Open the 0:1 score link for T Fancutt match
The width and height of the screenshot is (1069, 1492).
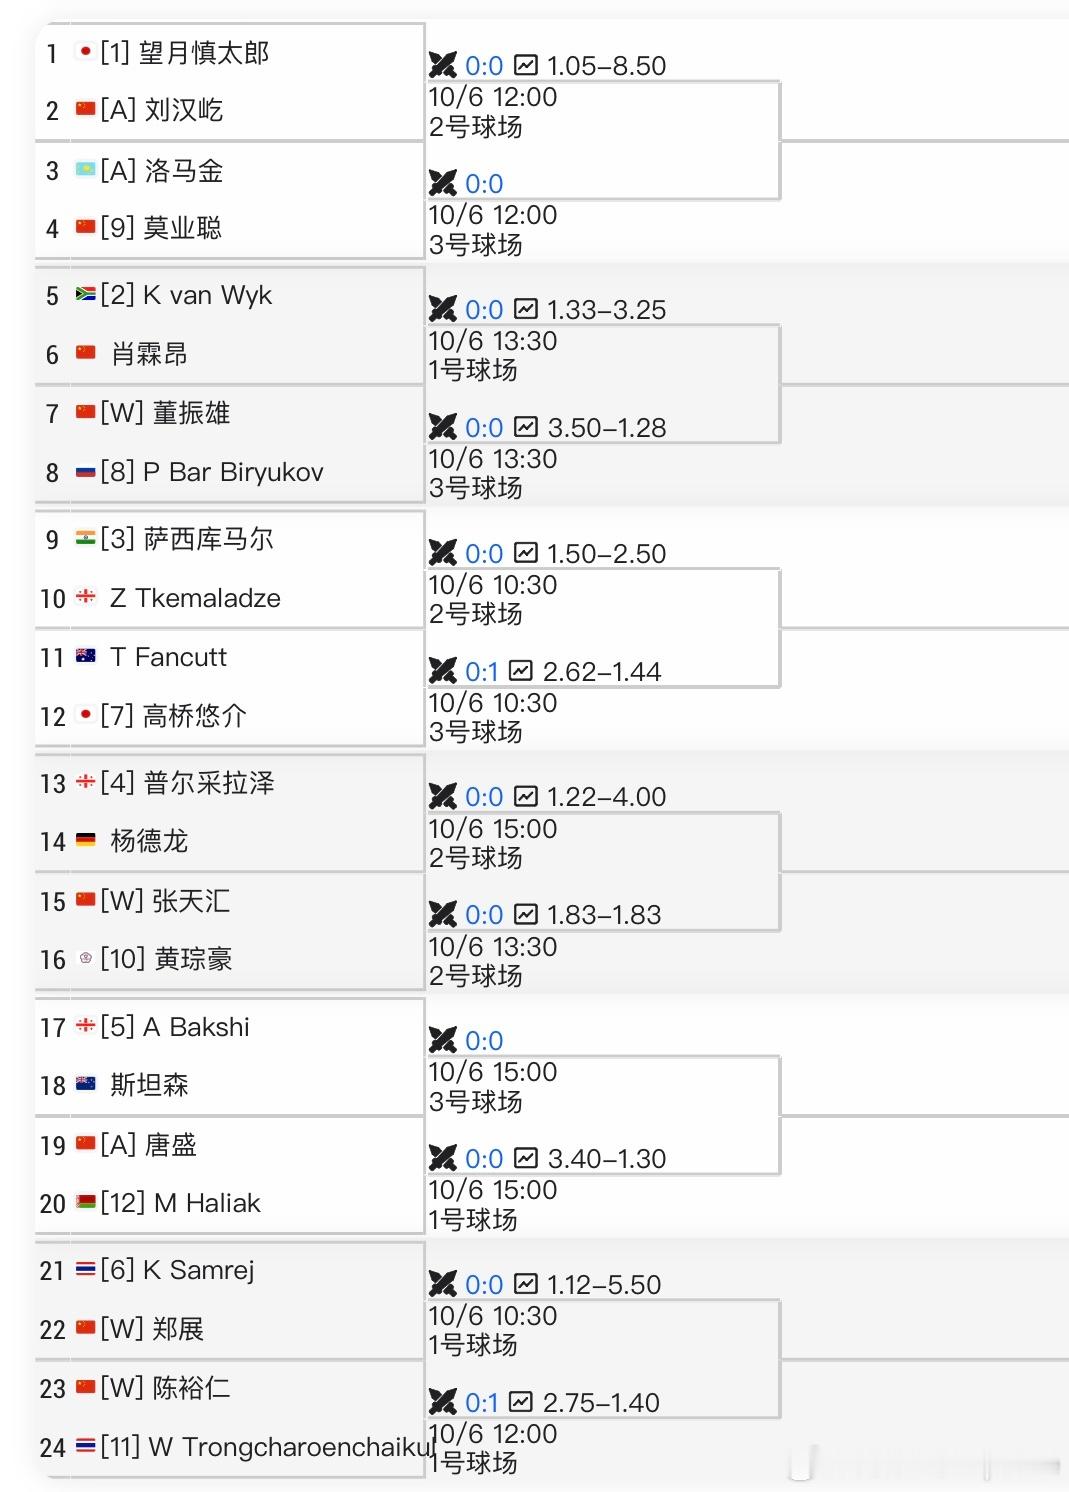click(x=482, y=672)
